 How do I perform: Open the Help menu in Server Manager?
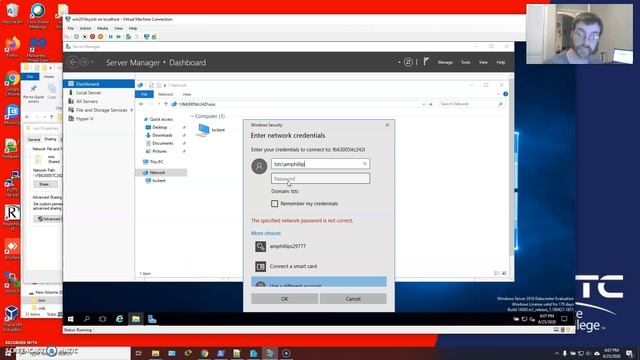(501, 62)
